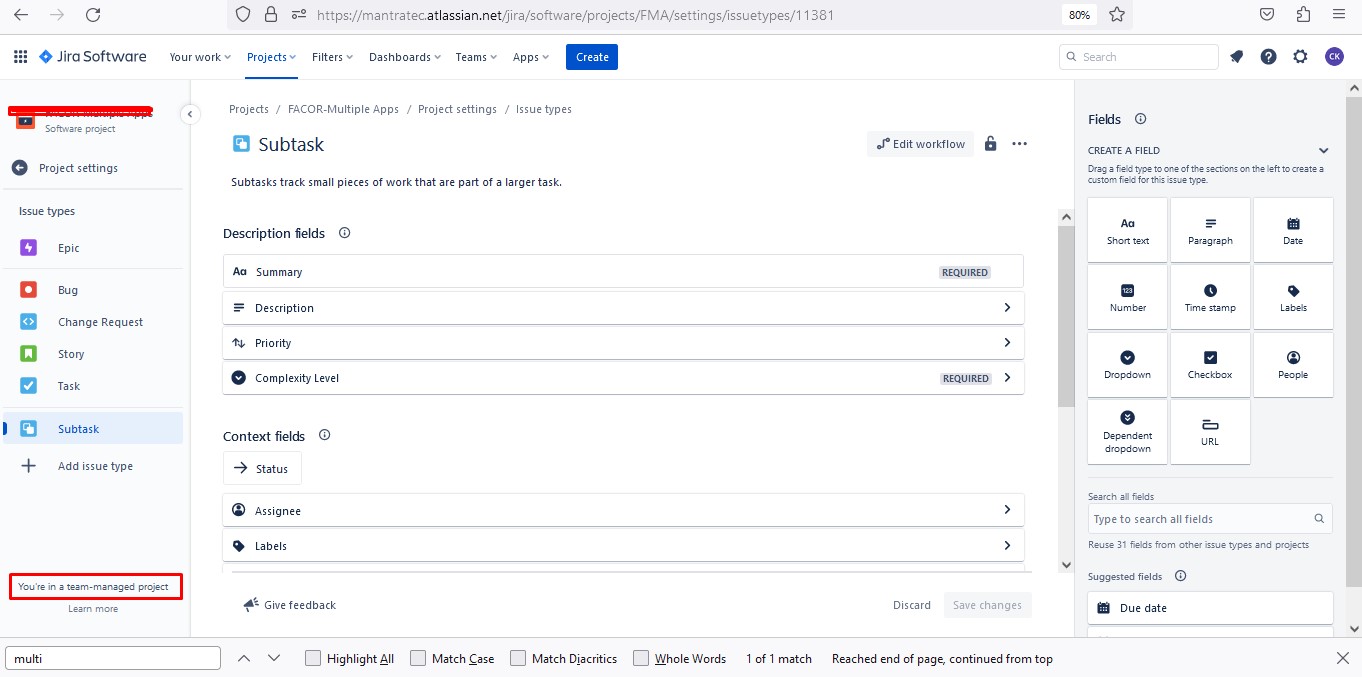This screenshot has height=677, width=1362.
Task: Click the lock icon beside Edit workflow
Action: click(x=991, y=143)
